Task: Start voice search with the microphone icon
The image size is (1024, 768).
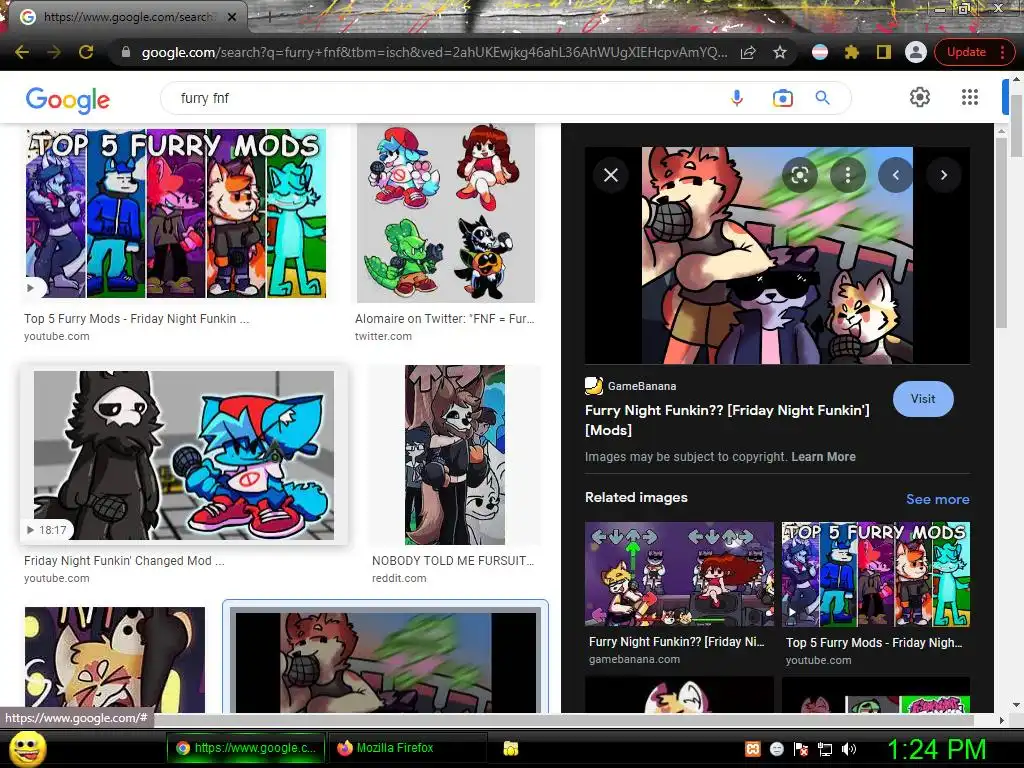Action: 737,98
